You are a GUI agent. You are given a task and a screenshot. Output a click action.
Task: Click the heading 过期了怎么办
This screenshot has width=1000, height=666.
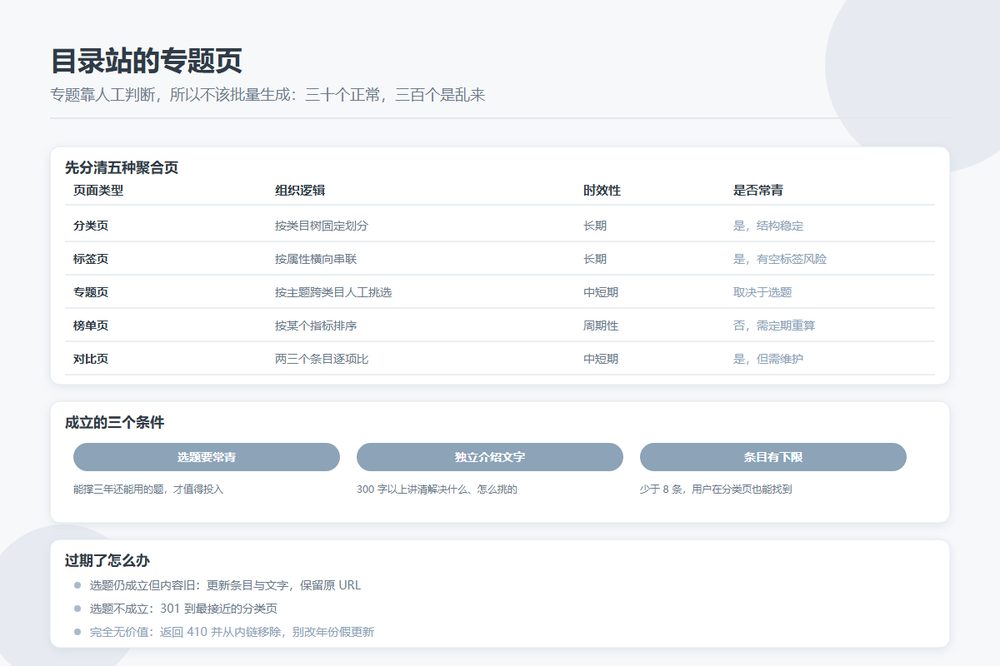(x=107, y=561)
